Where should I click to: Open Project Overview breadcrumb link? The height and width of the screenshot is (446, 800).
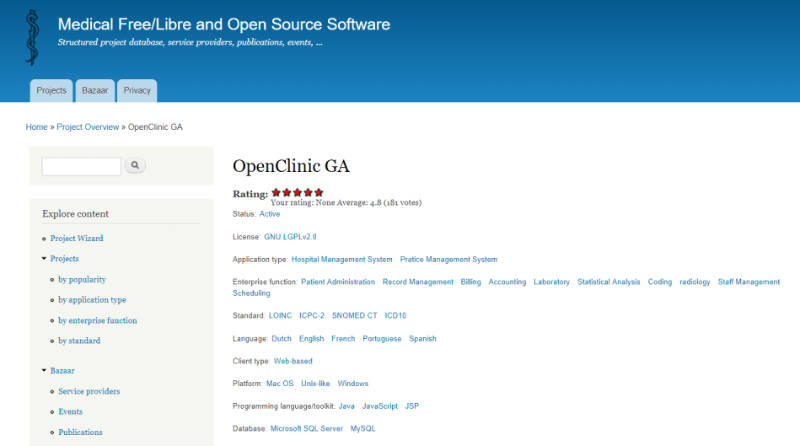pyautogui.click(x=88, y=127)
